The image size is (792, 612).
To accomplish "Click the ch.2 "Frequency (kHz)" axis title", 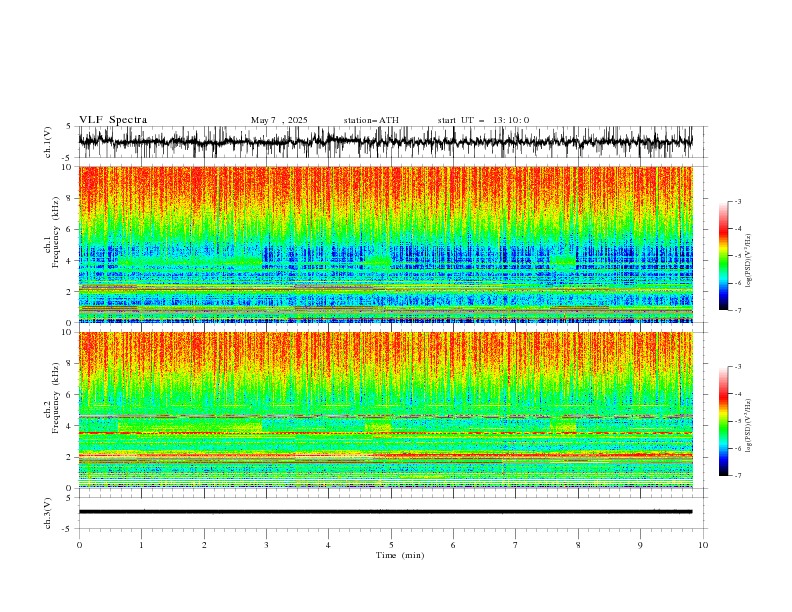I will (55, 398).
